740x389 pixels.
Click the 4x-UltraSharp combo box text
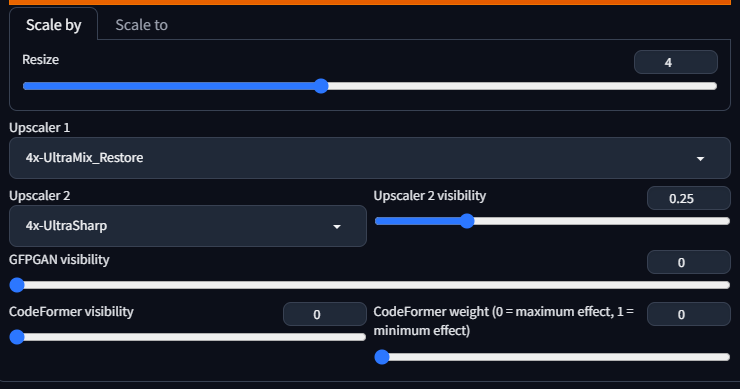coord(67,226)
